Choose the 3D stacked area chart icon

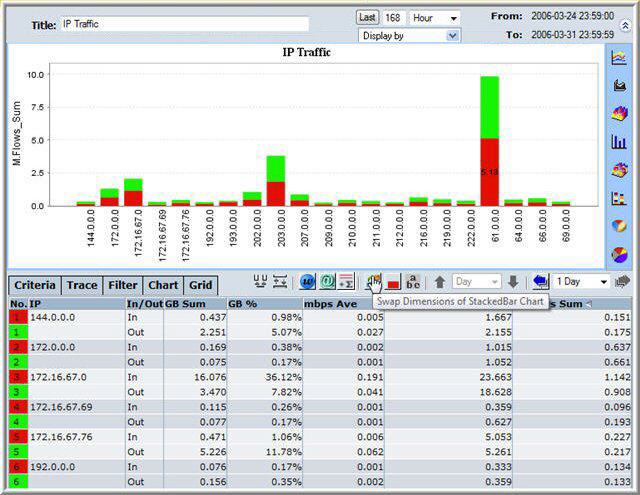point(619,114)
